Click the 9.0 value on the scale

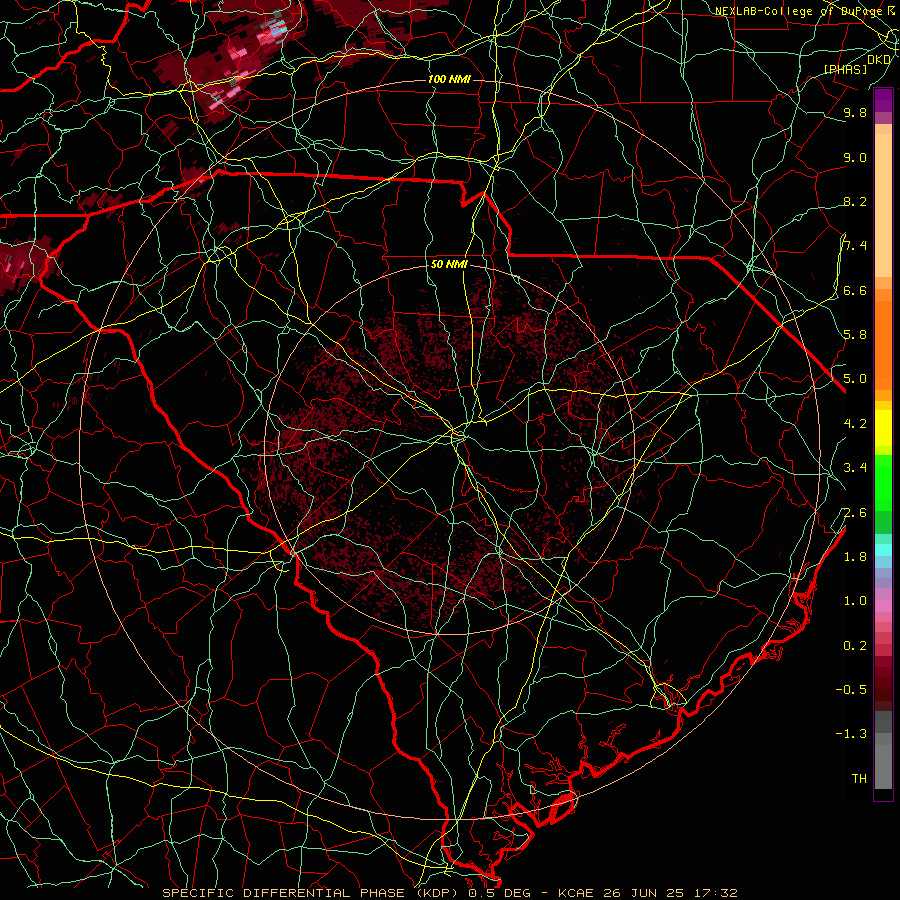coord(855,158)
